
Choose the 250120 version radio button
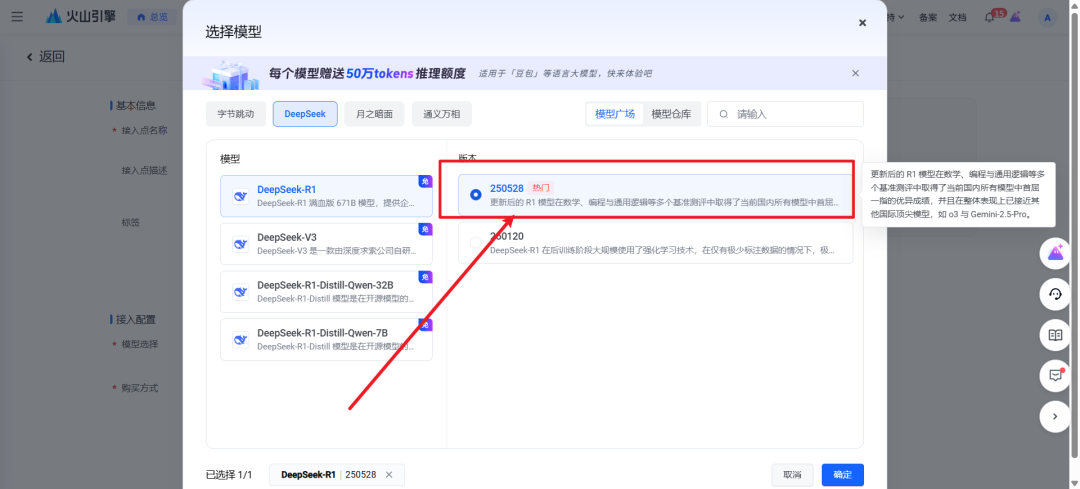pyautogui.click(x=476, y=242)
